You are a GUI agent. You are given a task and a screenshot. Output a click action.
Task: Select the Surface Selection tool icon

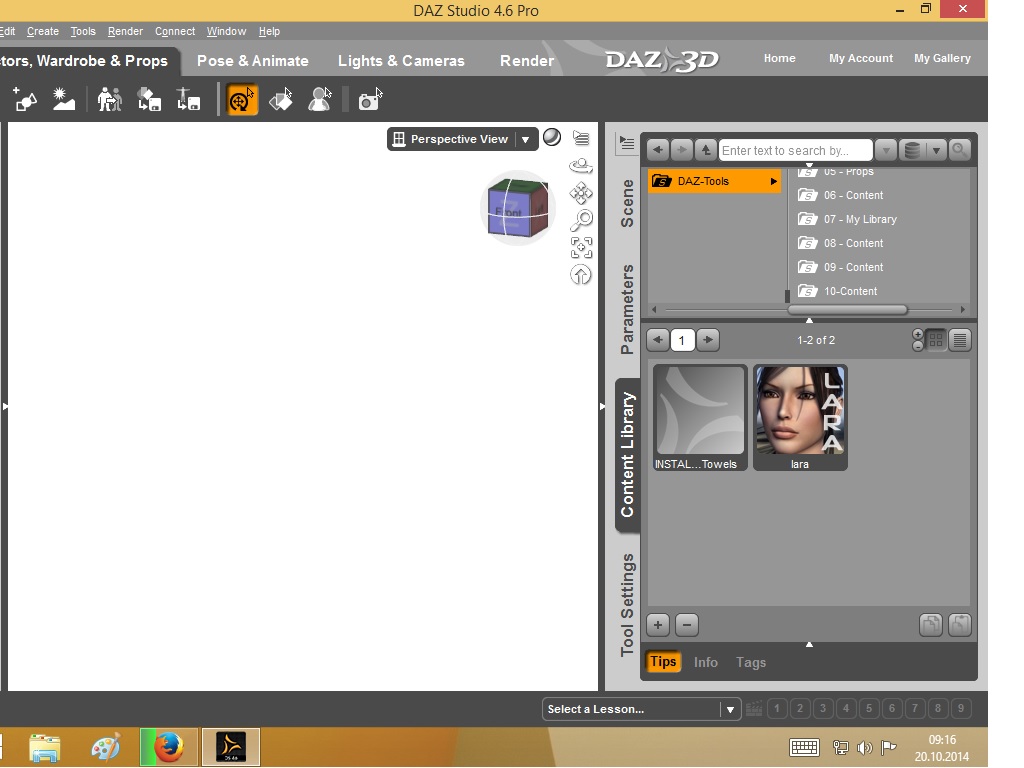281,100
